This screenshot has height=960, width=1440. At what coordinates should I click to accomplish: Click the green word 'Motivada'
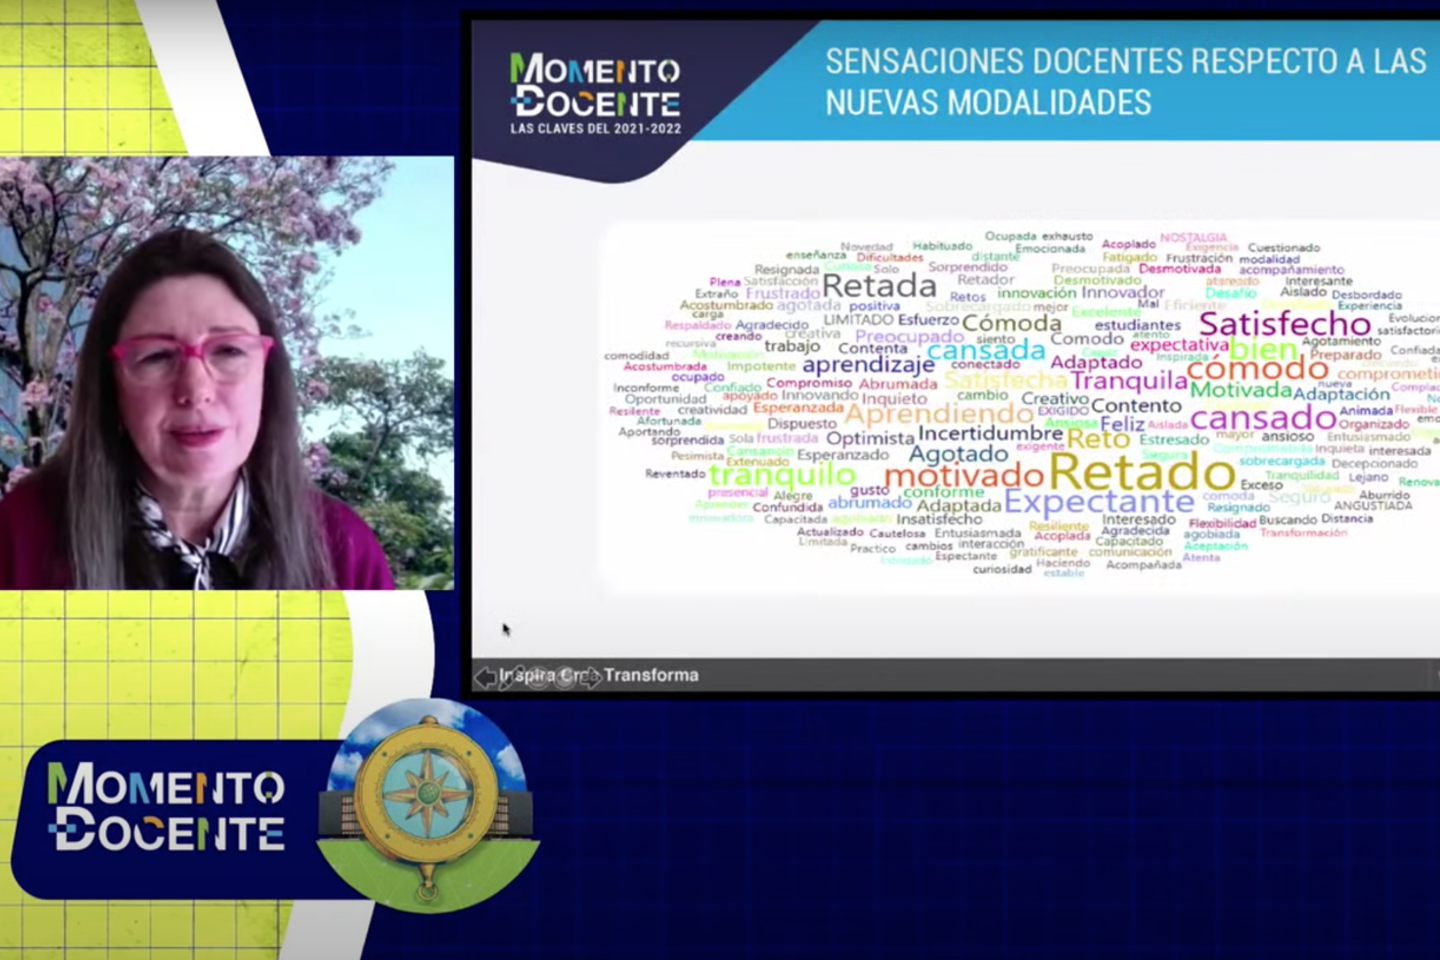pos(1240,390)
